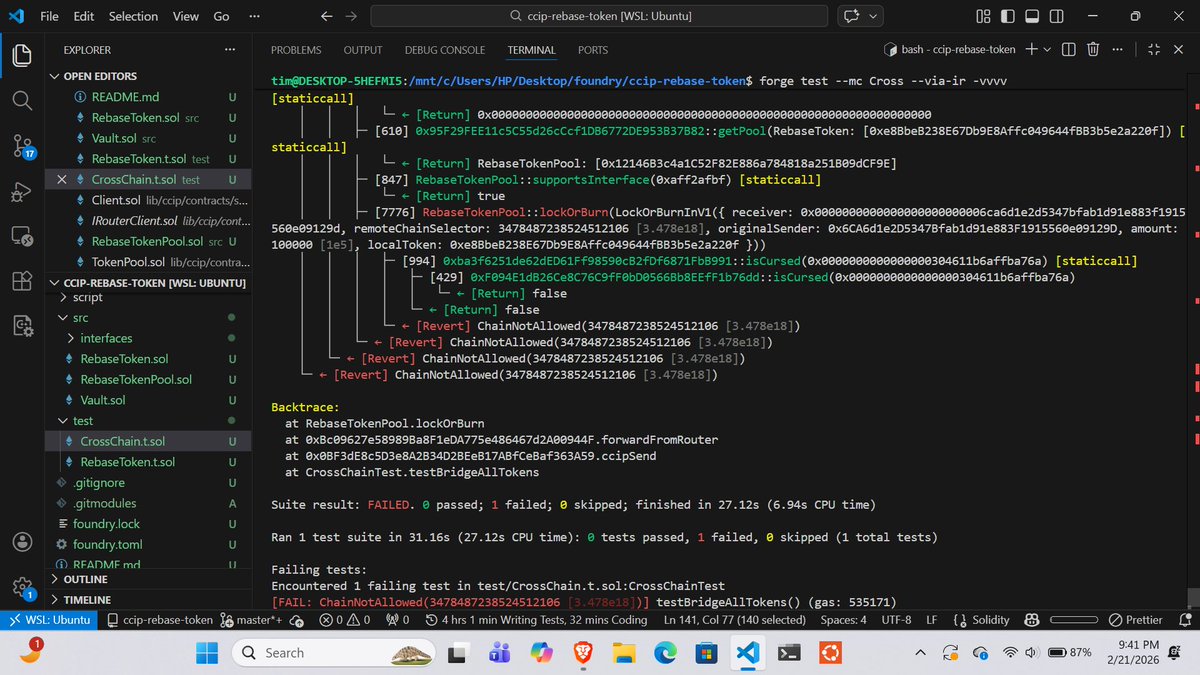Toggle the panel visibility
The height and width of the screenshot is (675, 1200).
pyautogui.click(x=1031, y=16)
